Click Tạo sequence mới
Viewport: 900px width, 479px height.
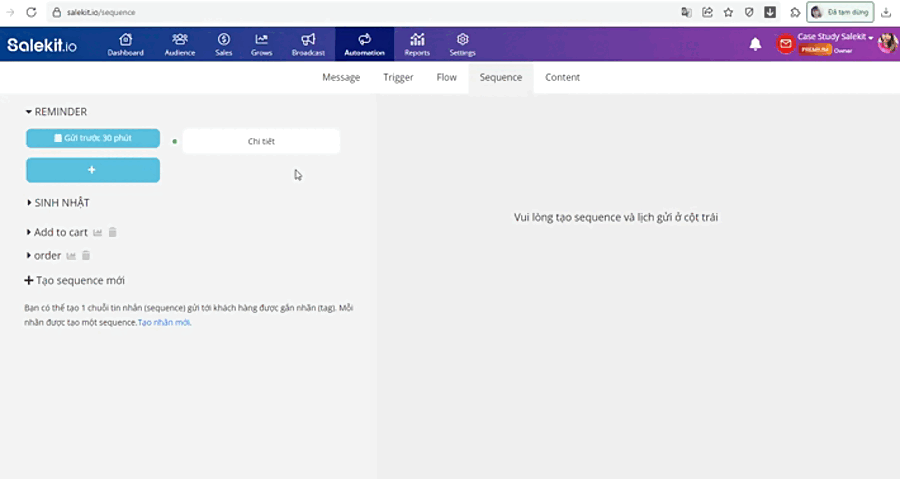pyautogui.click(x=75, y=281)
